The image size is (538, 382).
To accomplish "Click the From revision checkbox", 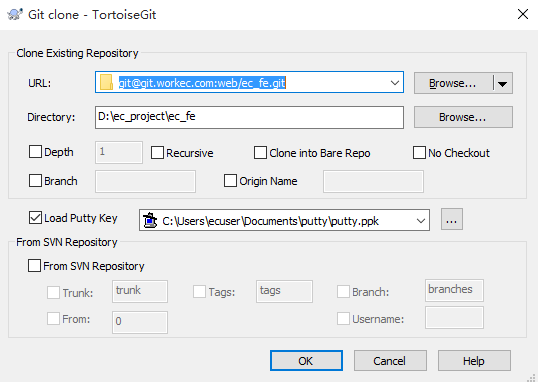I will [53, 319].
